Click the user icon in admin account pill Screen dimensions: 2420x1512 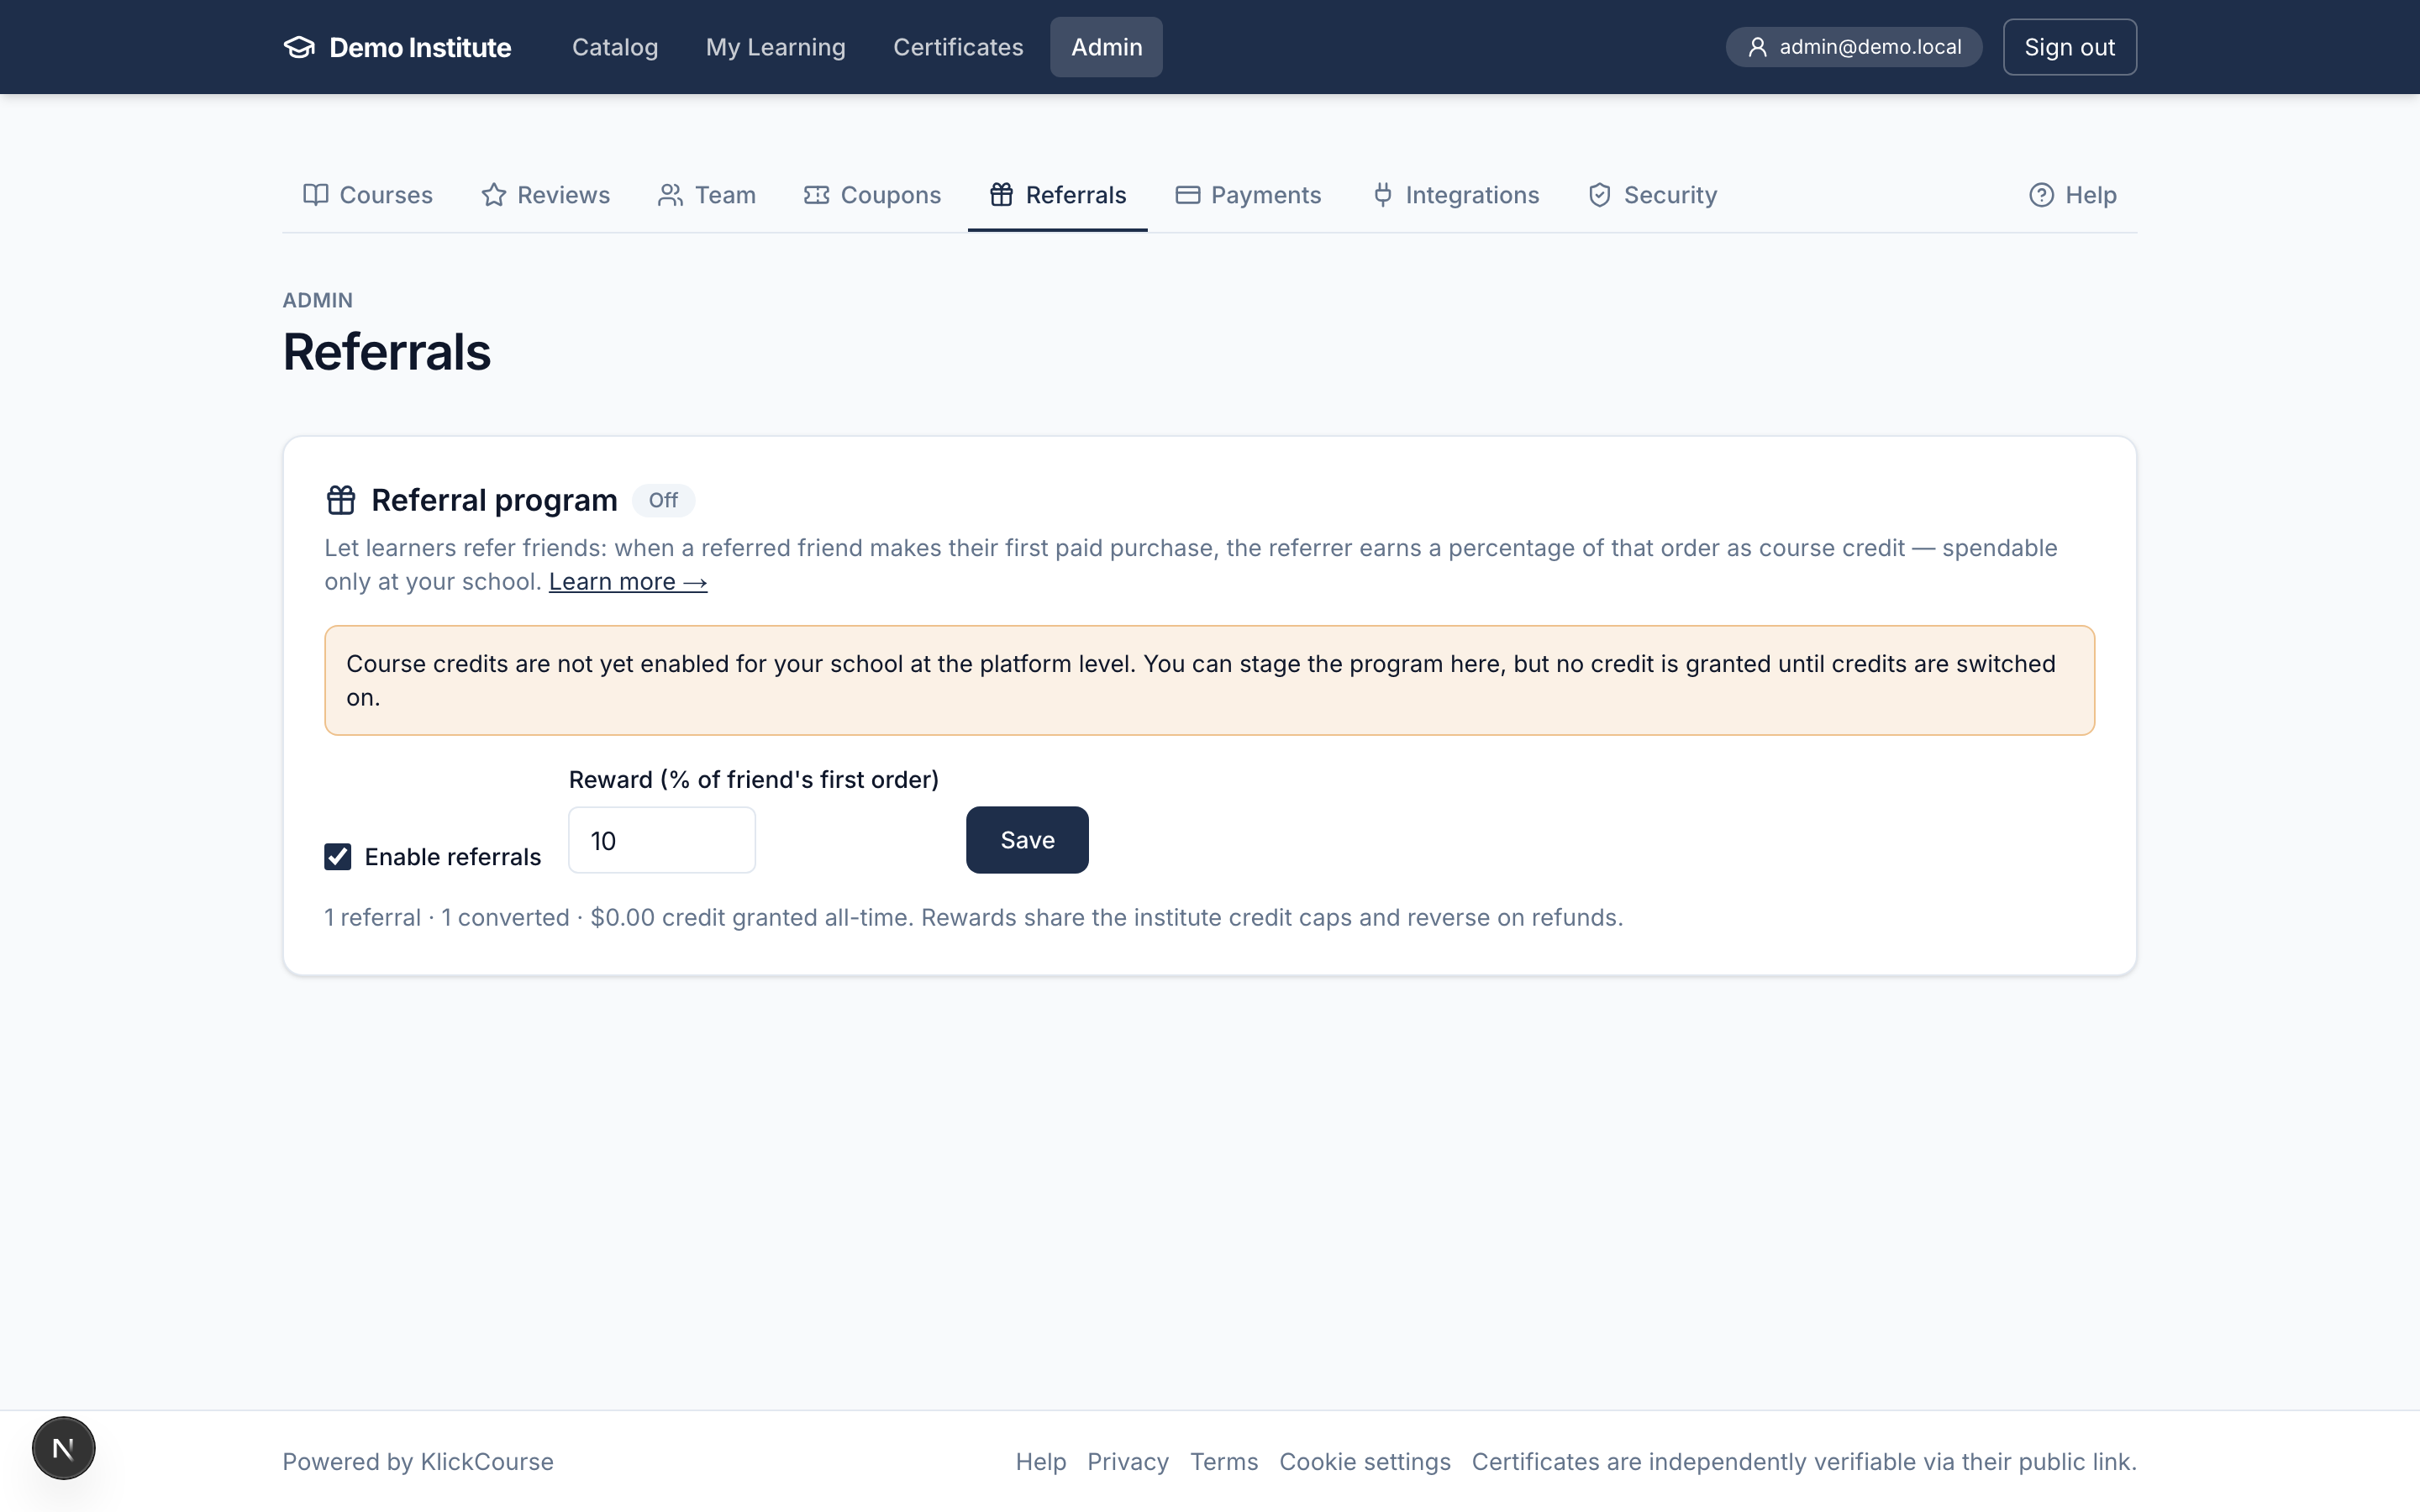pos(1757,47)
